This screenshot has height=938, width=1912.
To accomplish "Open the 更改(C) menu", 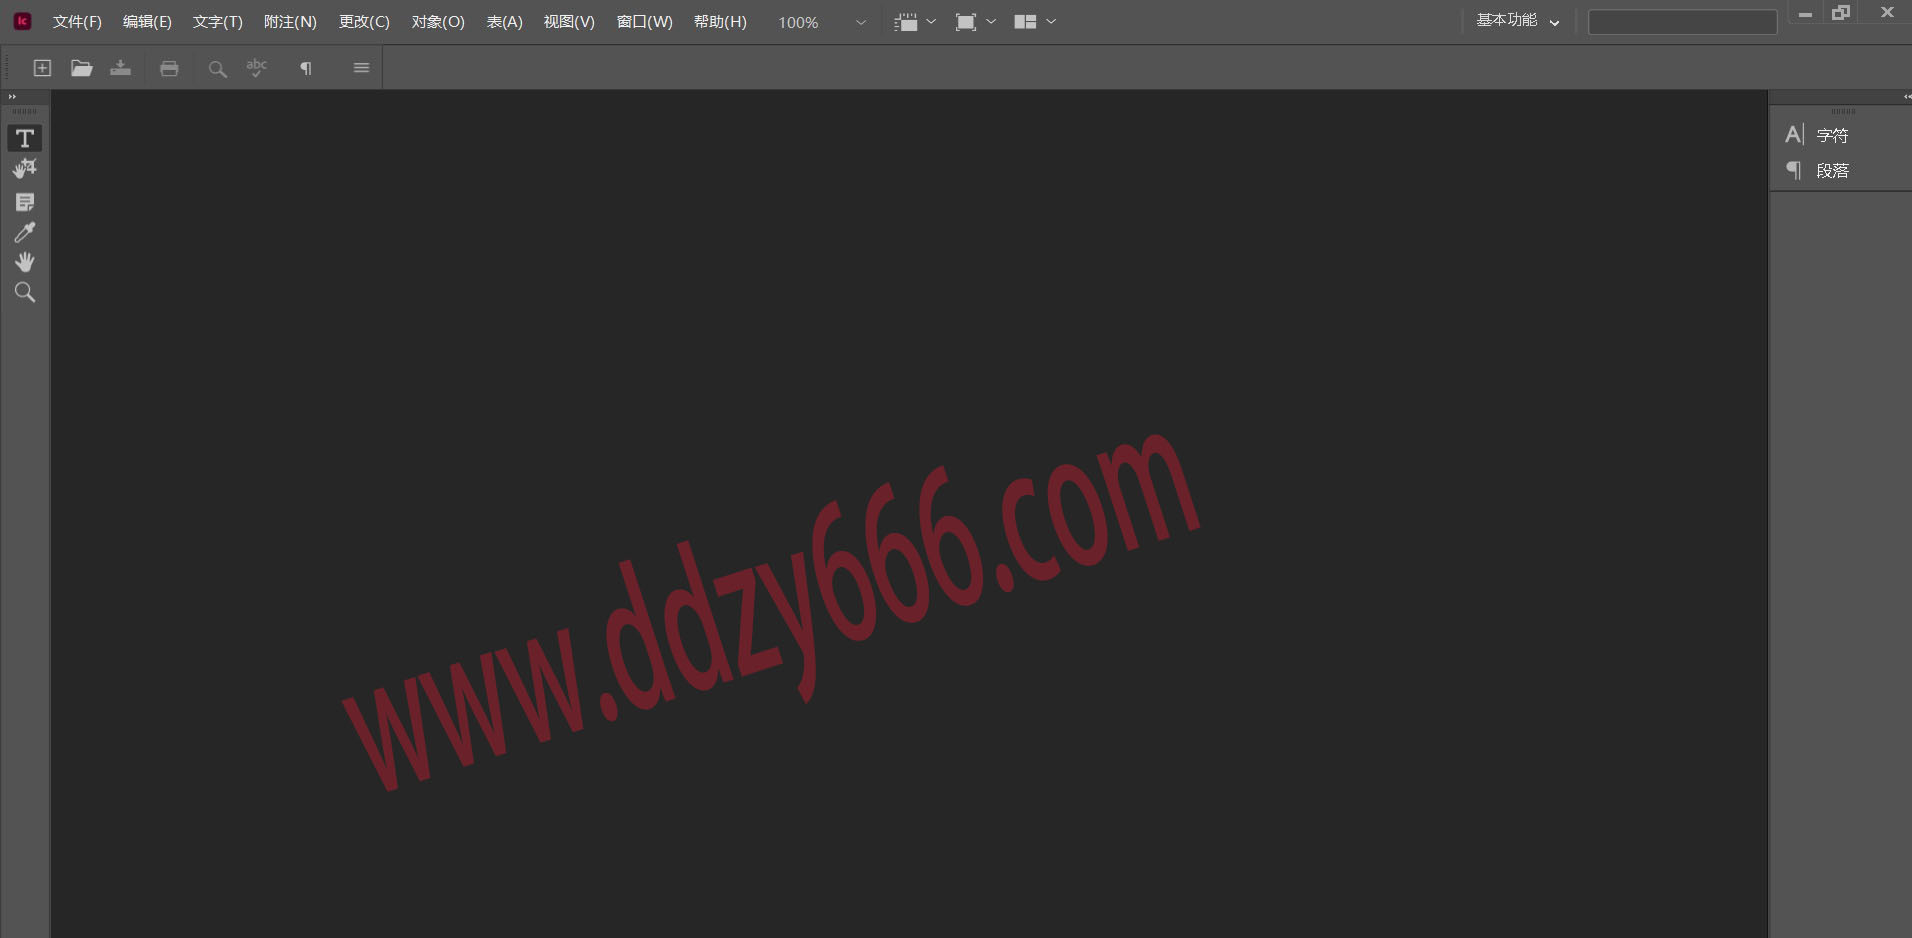I will (x=364, y=22).
